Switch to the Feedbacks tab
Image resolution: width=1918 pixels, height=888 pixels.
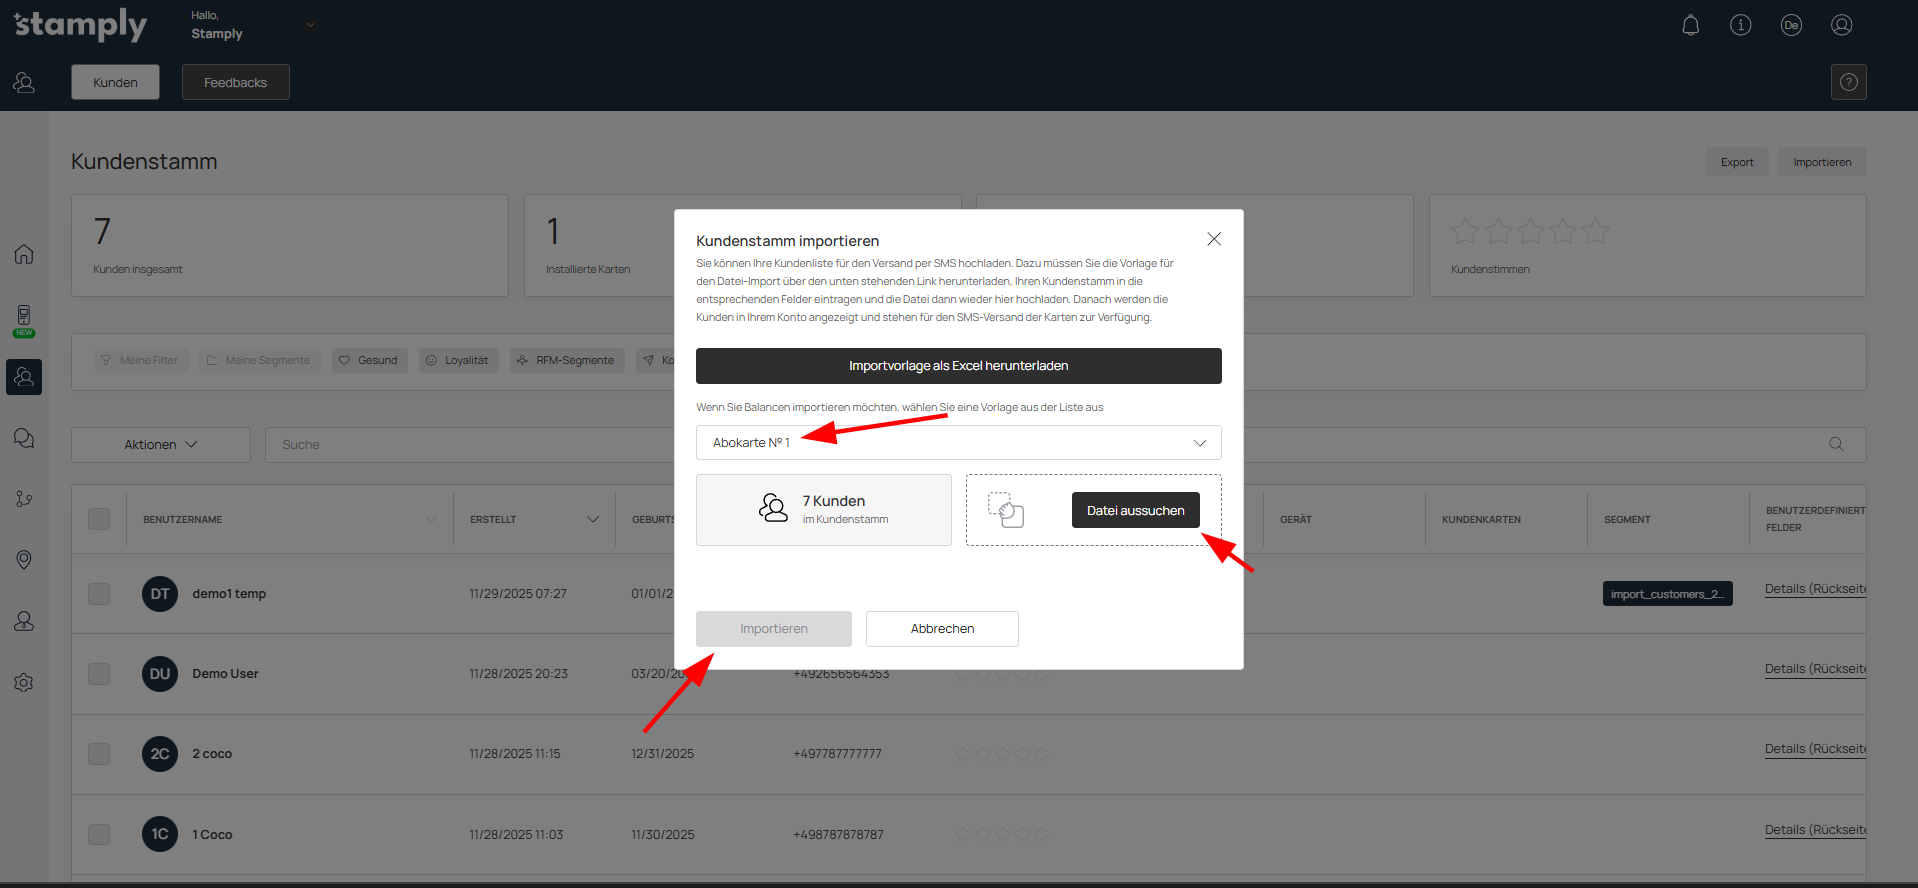tap(235, 82)
